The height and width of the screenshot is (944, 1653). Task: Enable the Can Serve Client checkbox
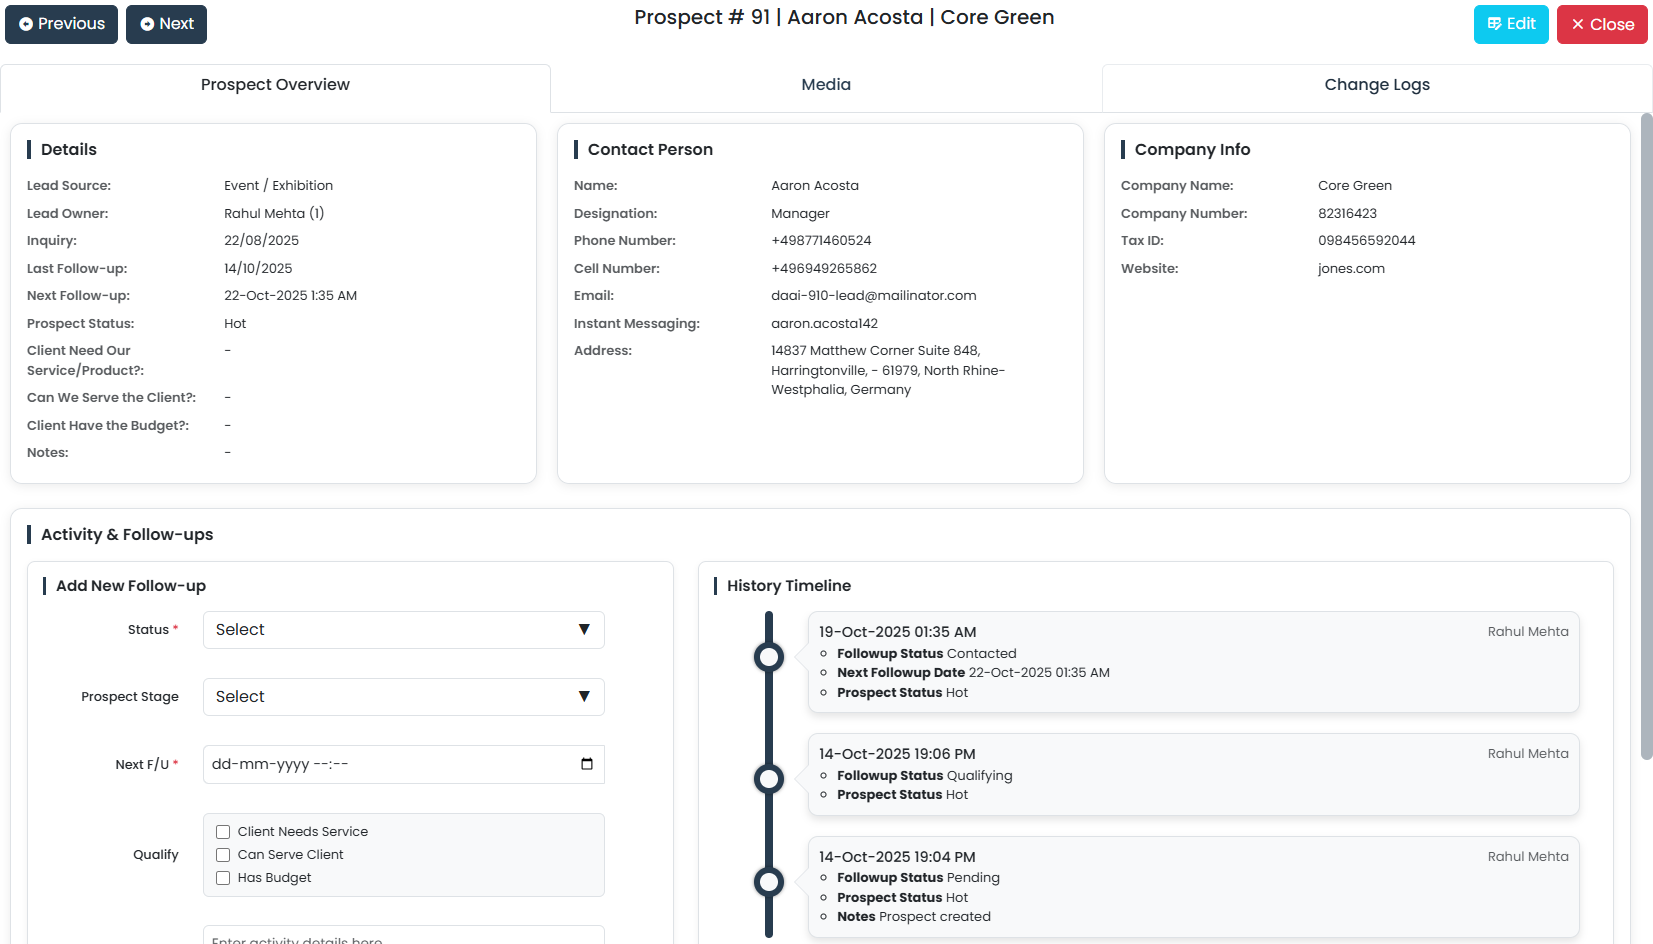tap(222, 854)
